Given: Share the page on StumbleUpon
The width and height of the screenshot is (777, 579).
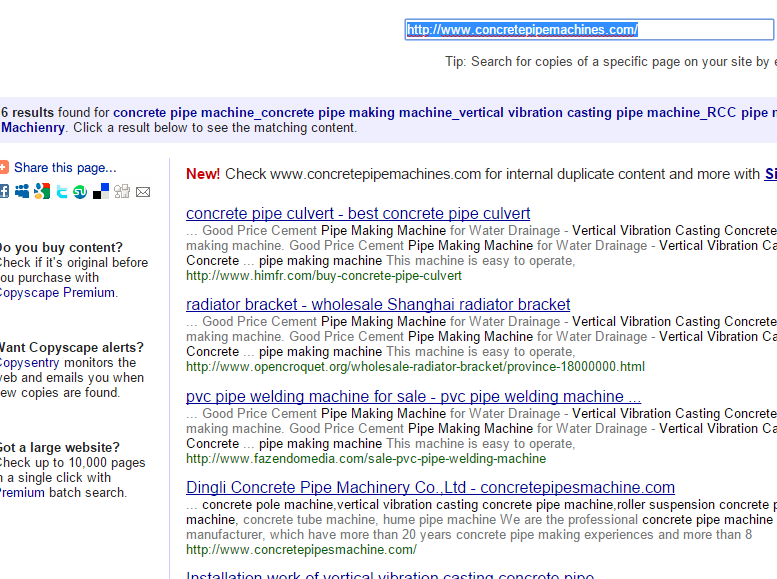Looking at the screenshot, I should click(80, 191).
